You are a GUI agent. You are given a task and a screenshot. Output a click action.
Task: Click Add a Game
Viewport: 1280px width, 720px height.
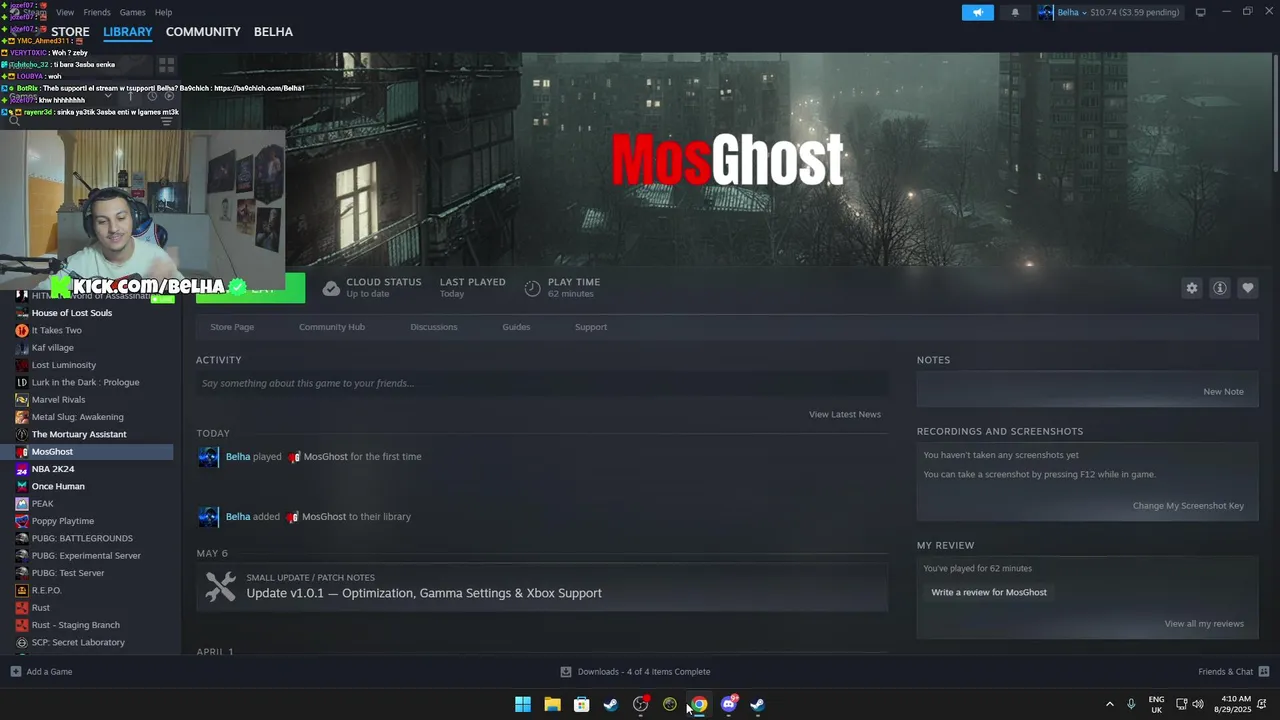[x=41, y=672]
